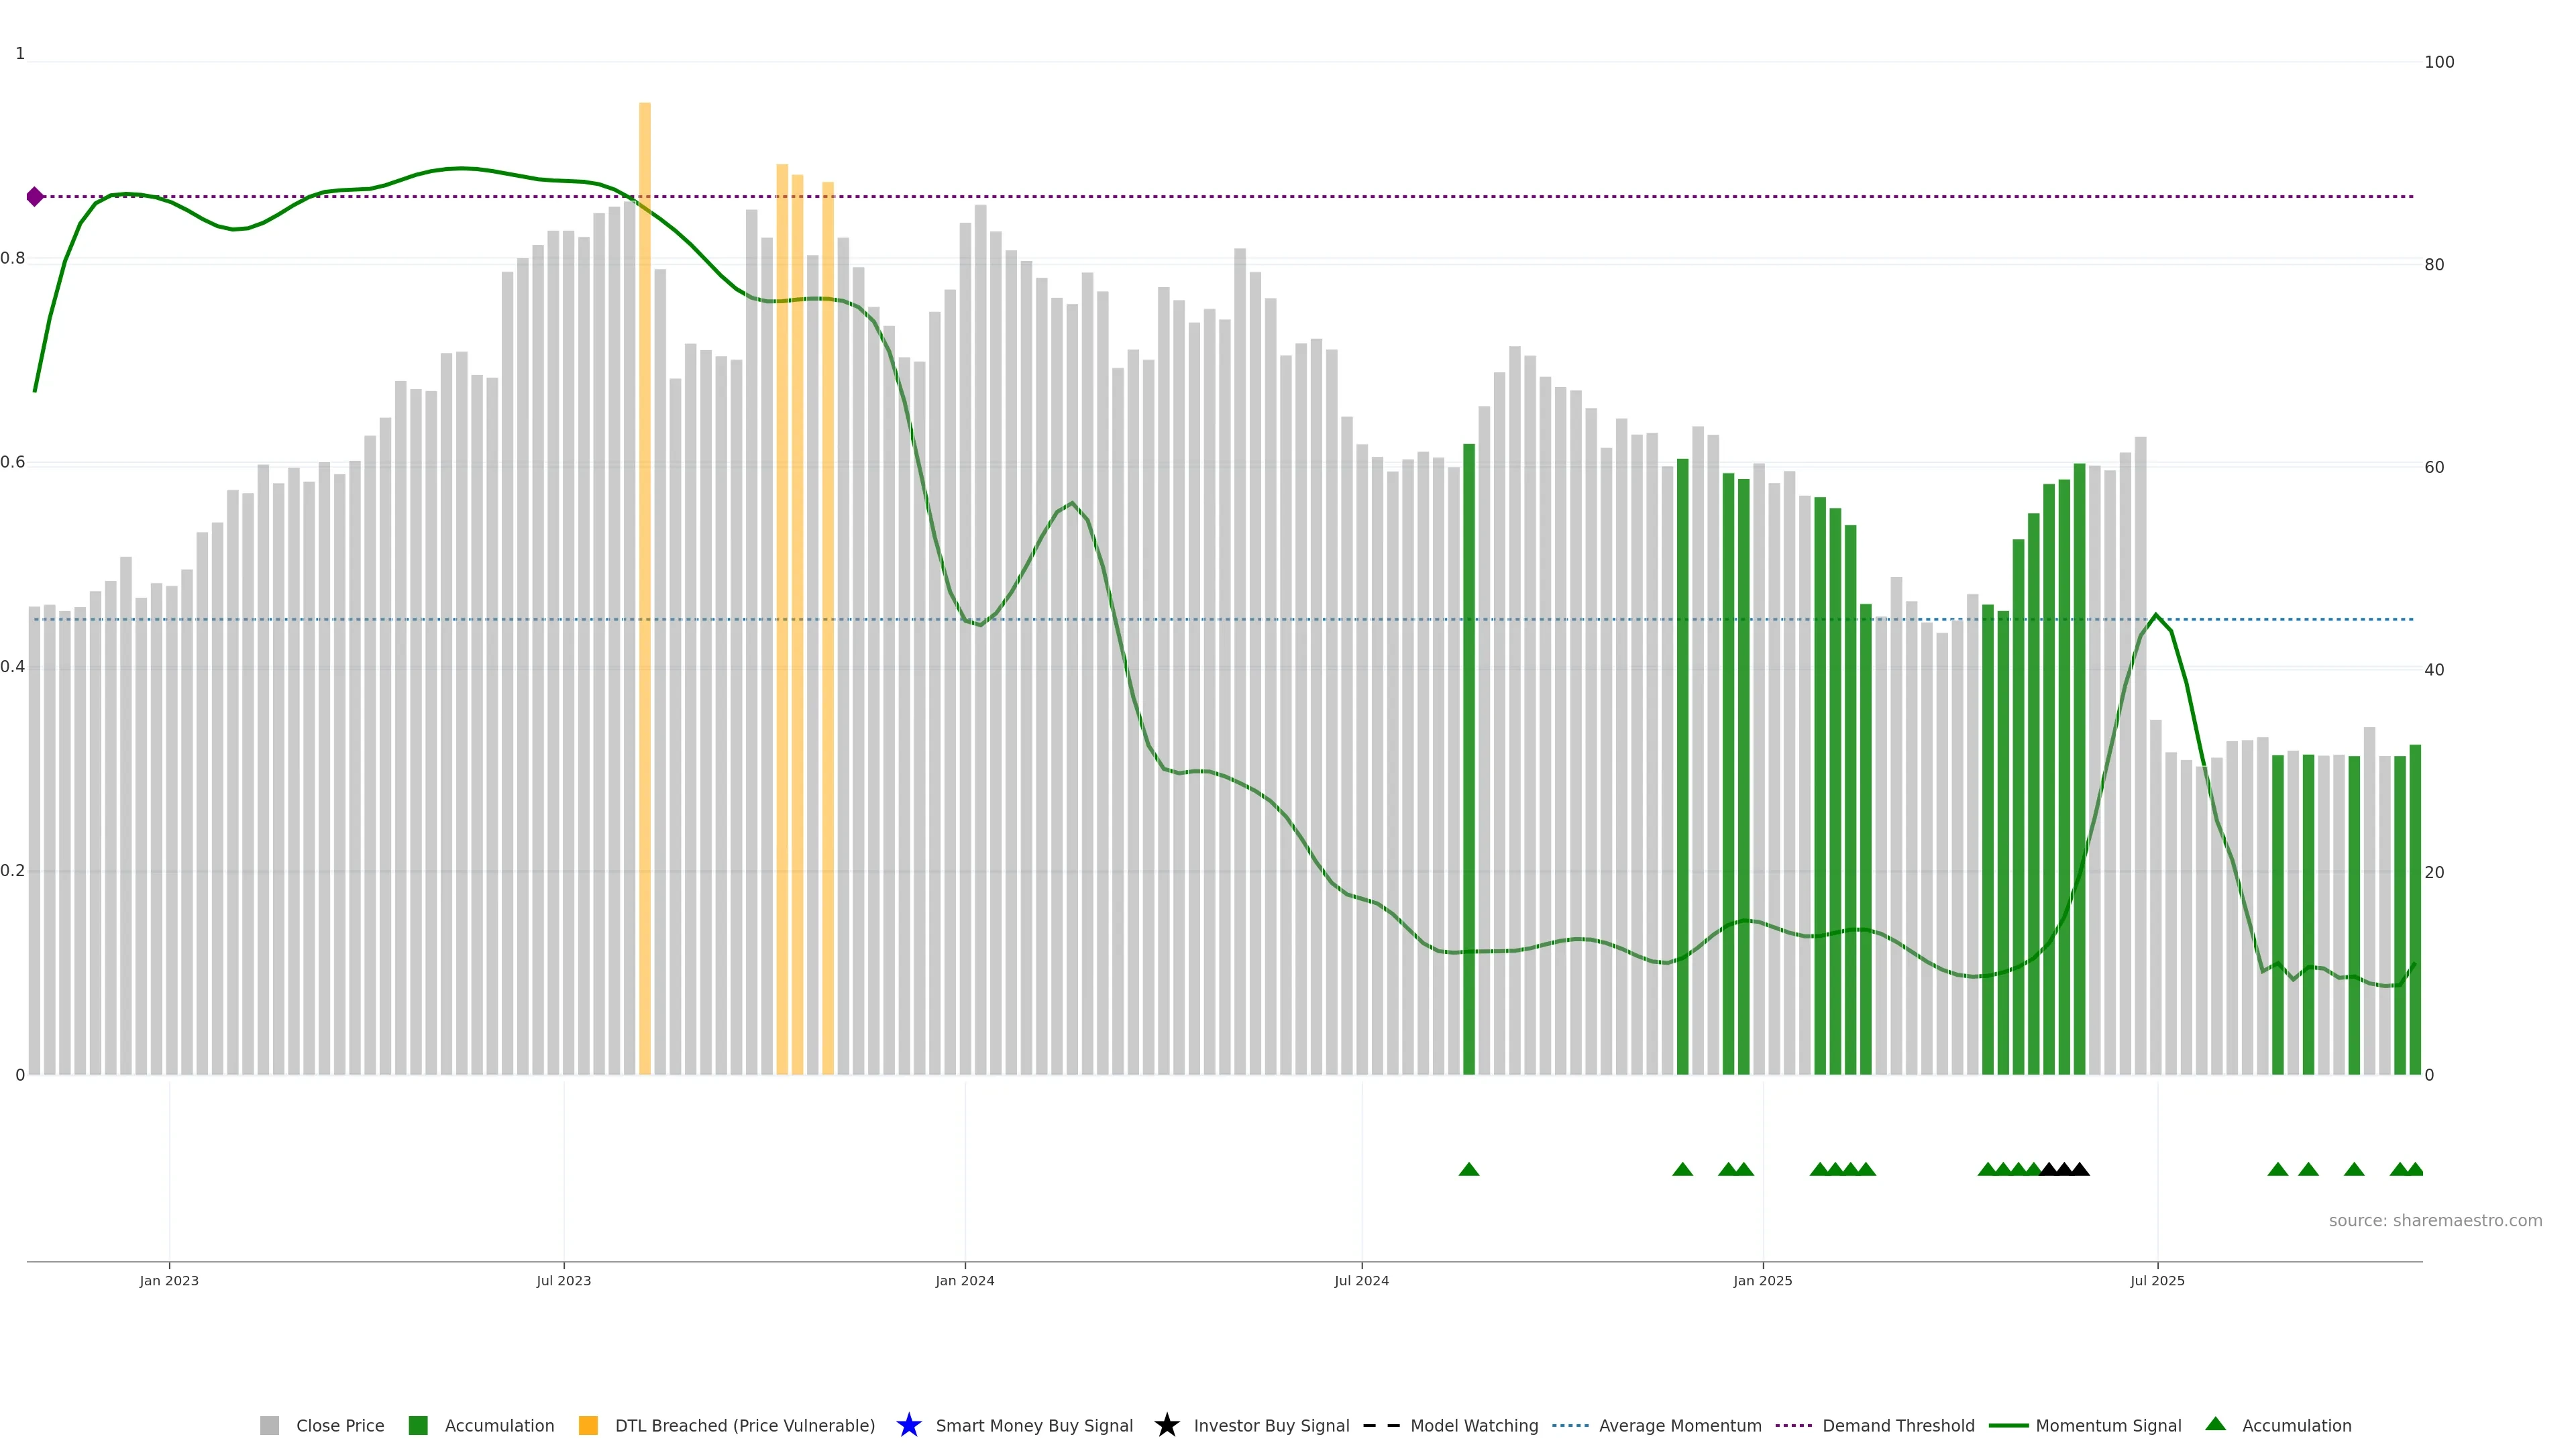Click the first green accumulation triangle marker
The image size is (2576, 1449).
pyautogui.click(x=1468, y=1169)
